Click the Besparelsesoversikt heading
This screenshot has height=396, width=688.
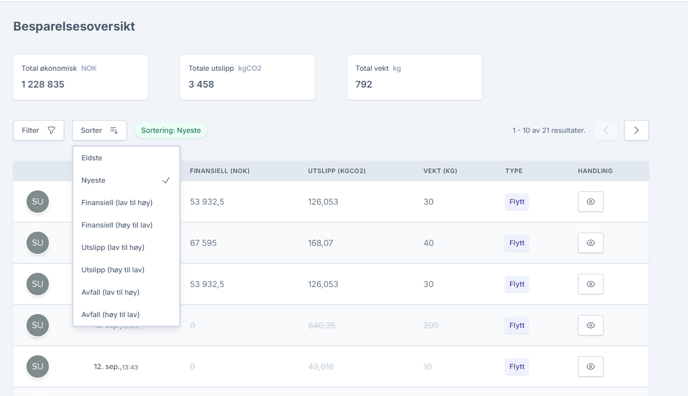click(x=74, y=26)
